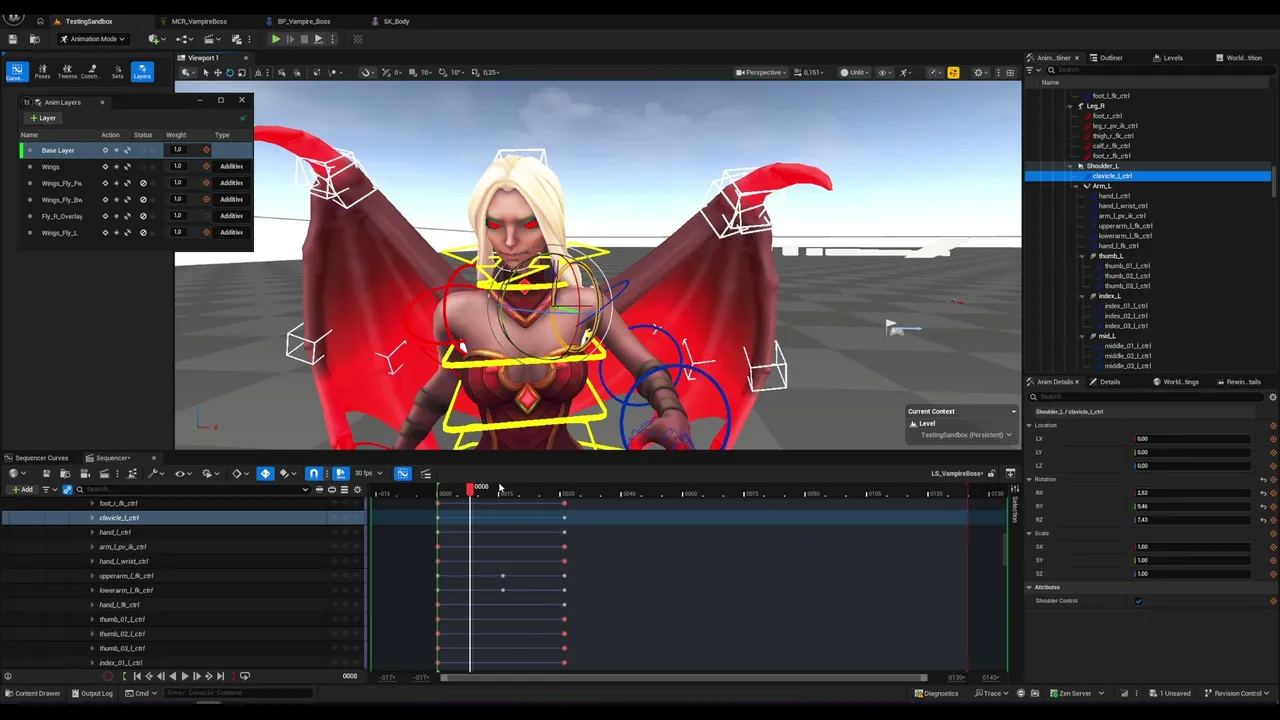Screen dimensions: 1280x720
Task: Toggle mute on Wings_Fly_L layer
Action: [x=143, y=232]
